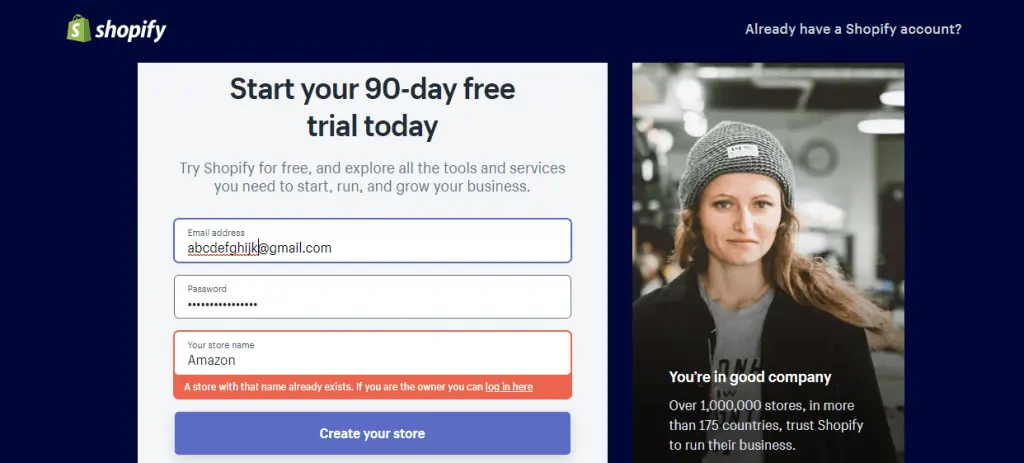Follow the "log in here" link

pyautogui.click(x=509, y=387)
